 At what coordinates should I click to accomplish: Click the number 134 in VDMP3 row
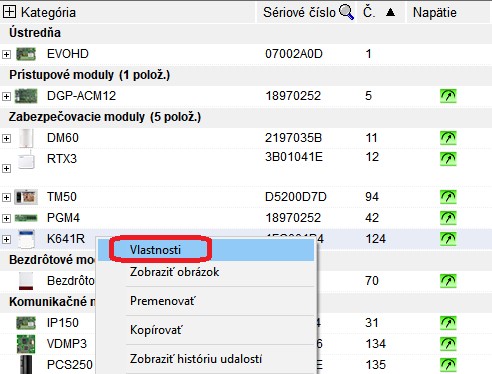pos(375,344)
